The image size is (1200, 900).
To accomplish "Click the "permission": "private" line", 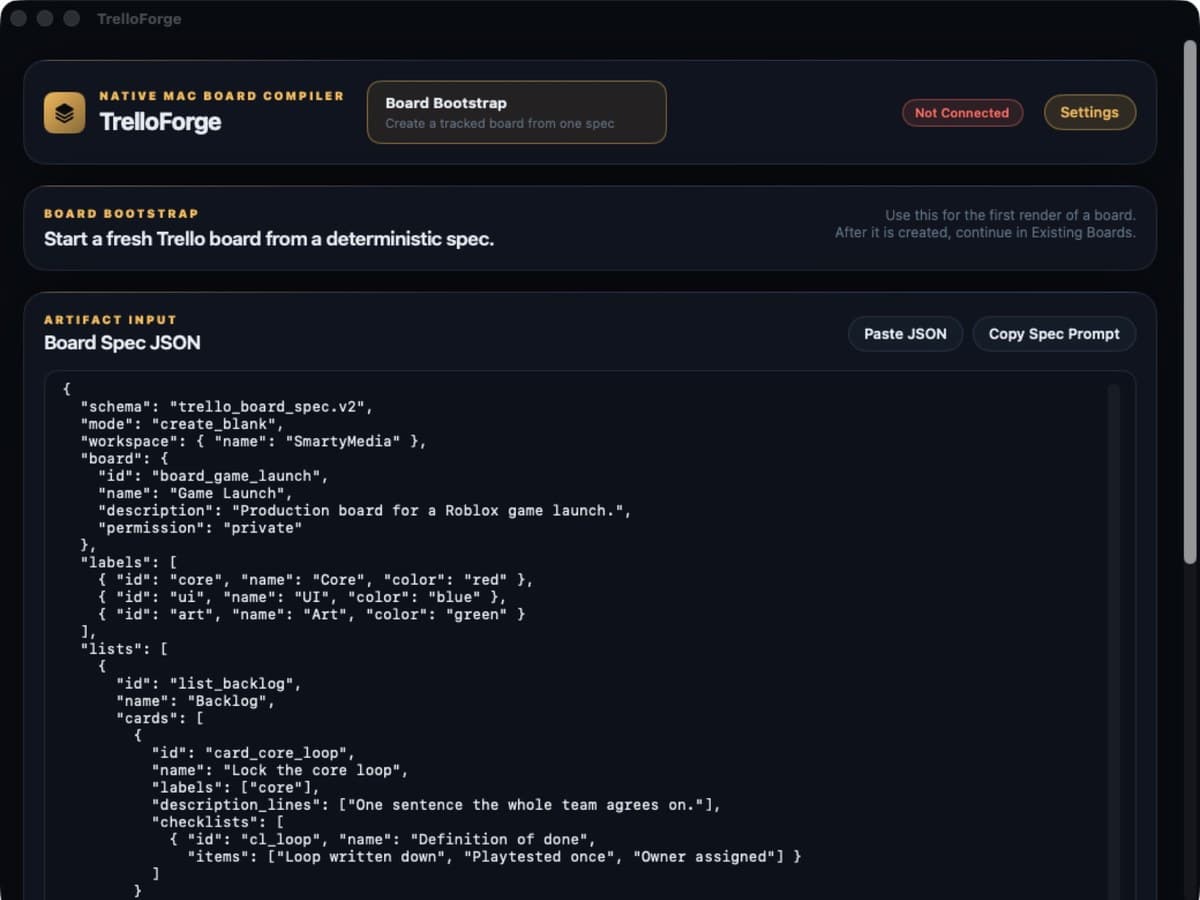I will tap(200, 528).
